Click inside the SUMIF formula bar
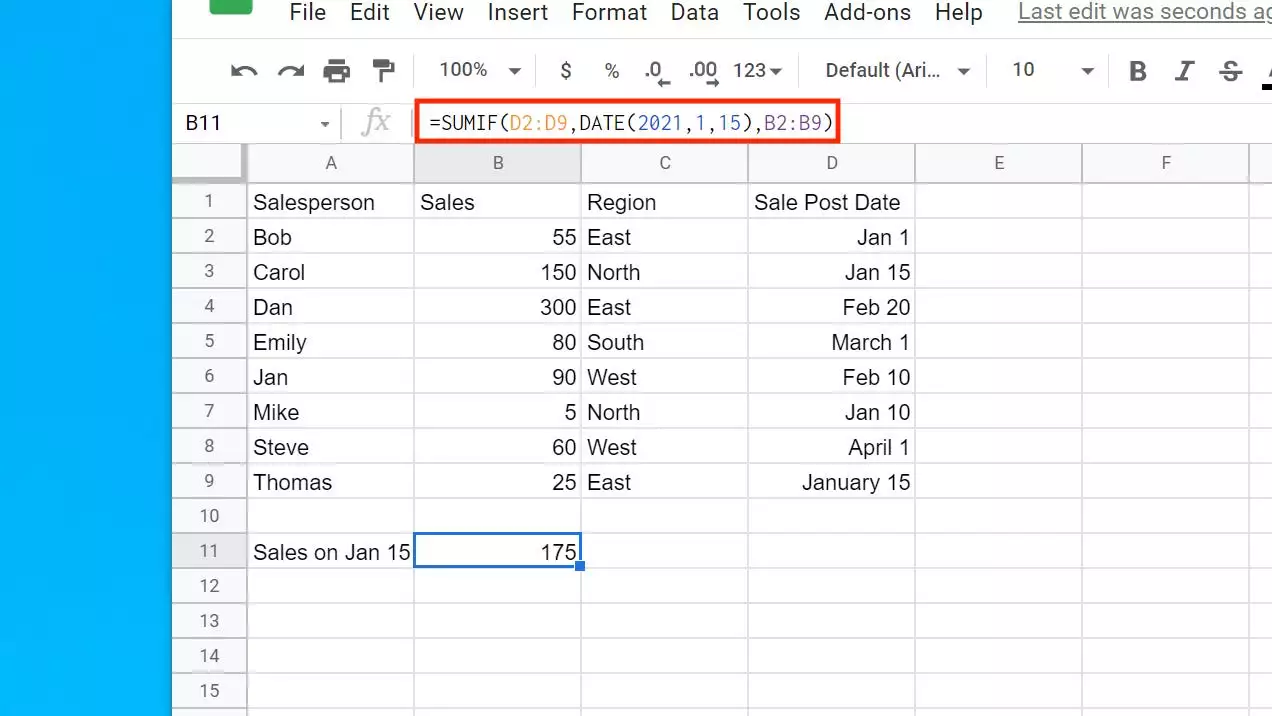 coord(630,123)
